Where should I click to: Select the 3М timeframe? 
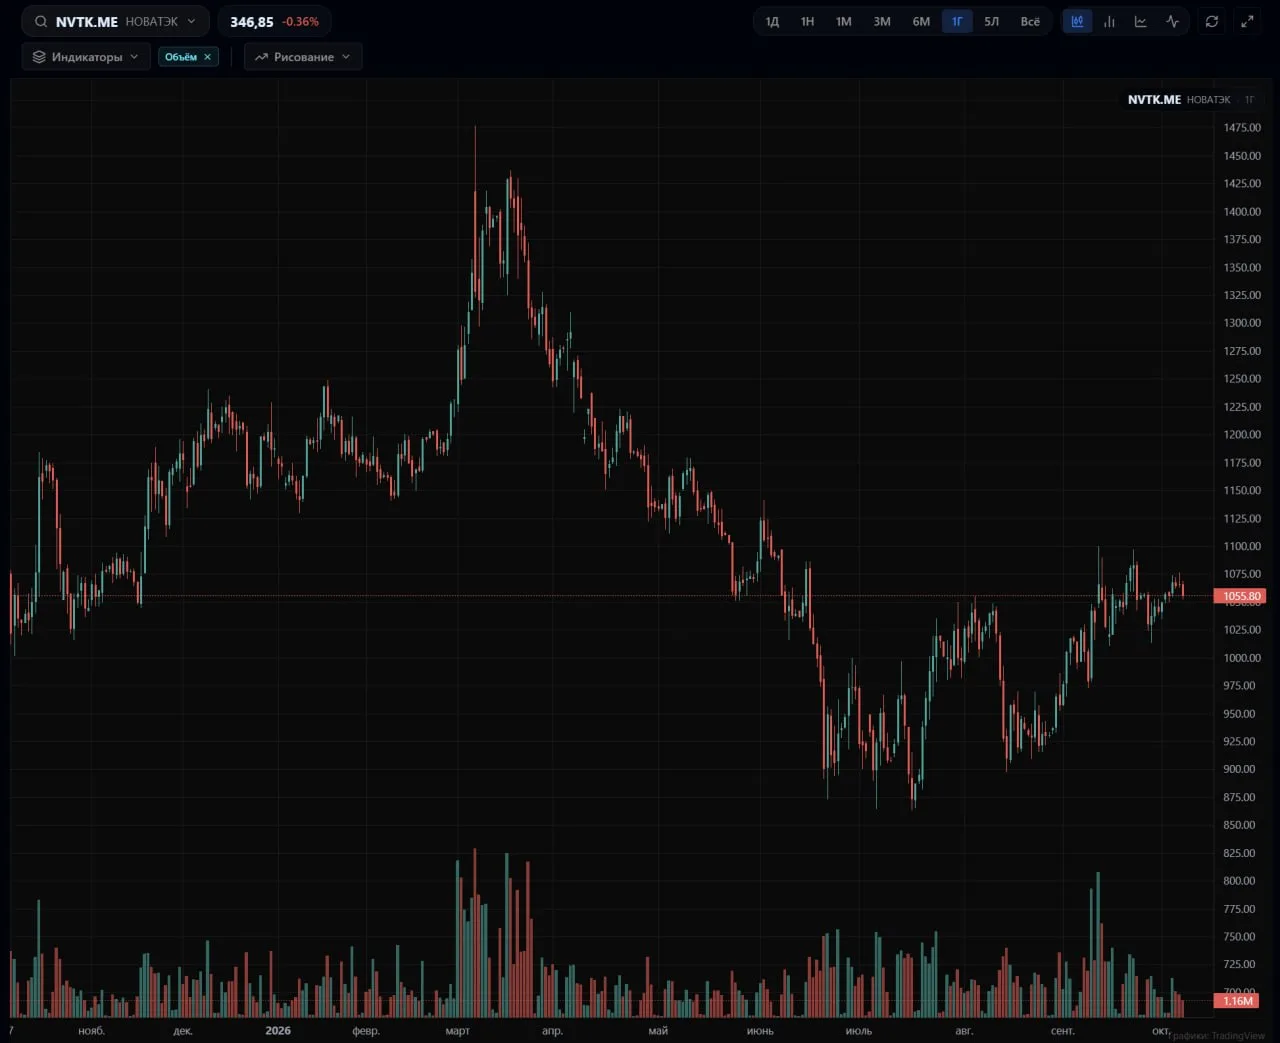click(x=881, y=21)
